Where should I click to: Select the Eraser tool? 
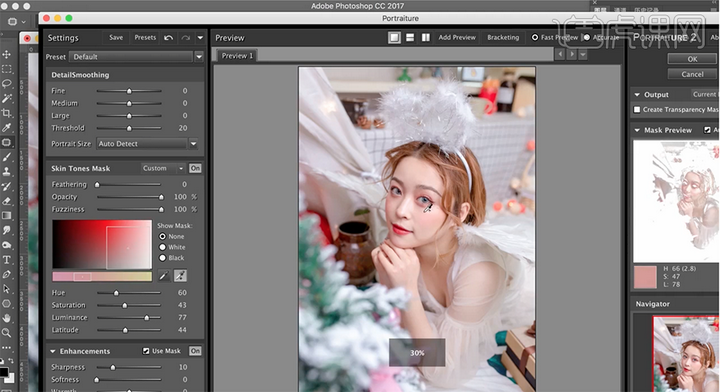[x=6, y=201]
